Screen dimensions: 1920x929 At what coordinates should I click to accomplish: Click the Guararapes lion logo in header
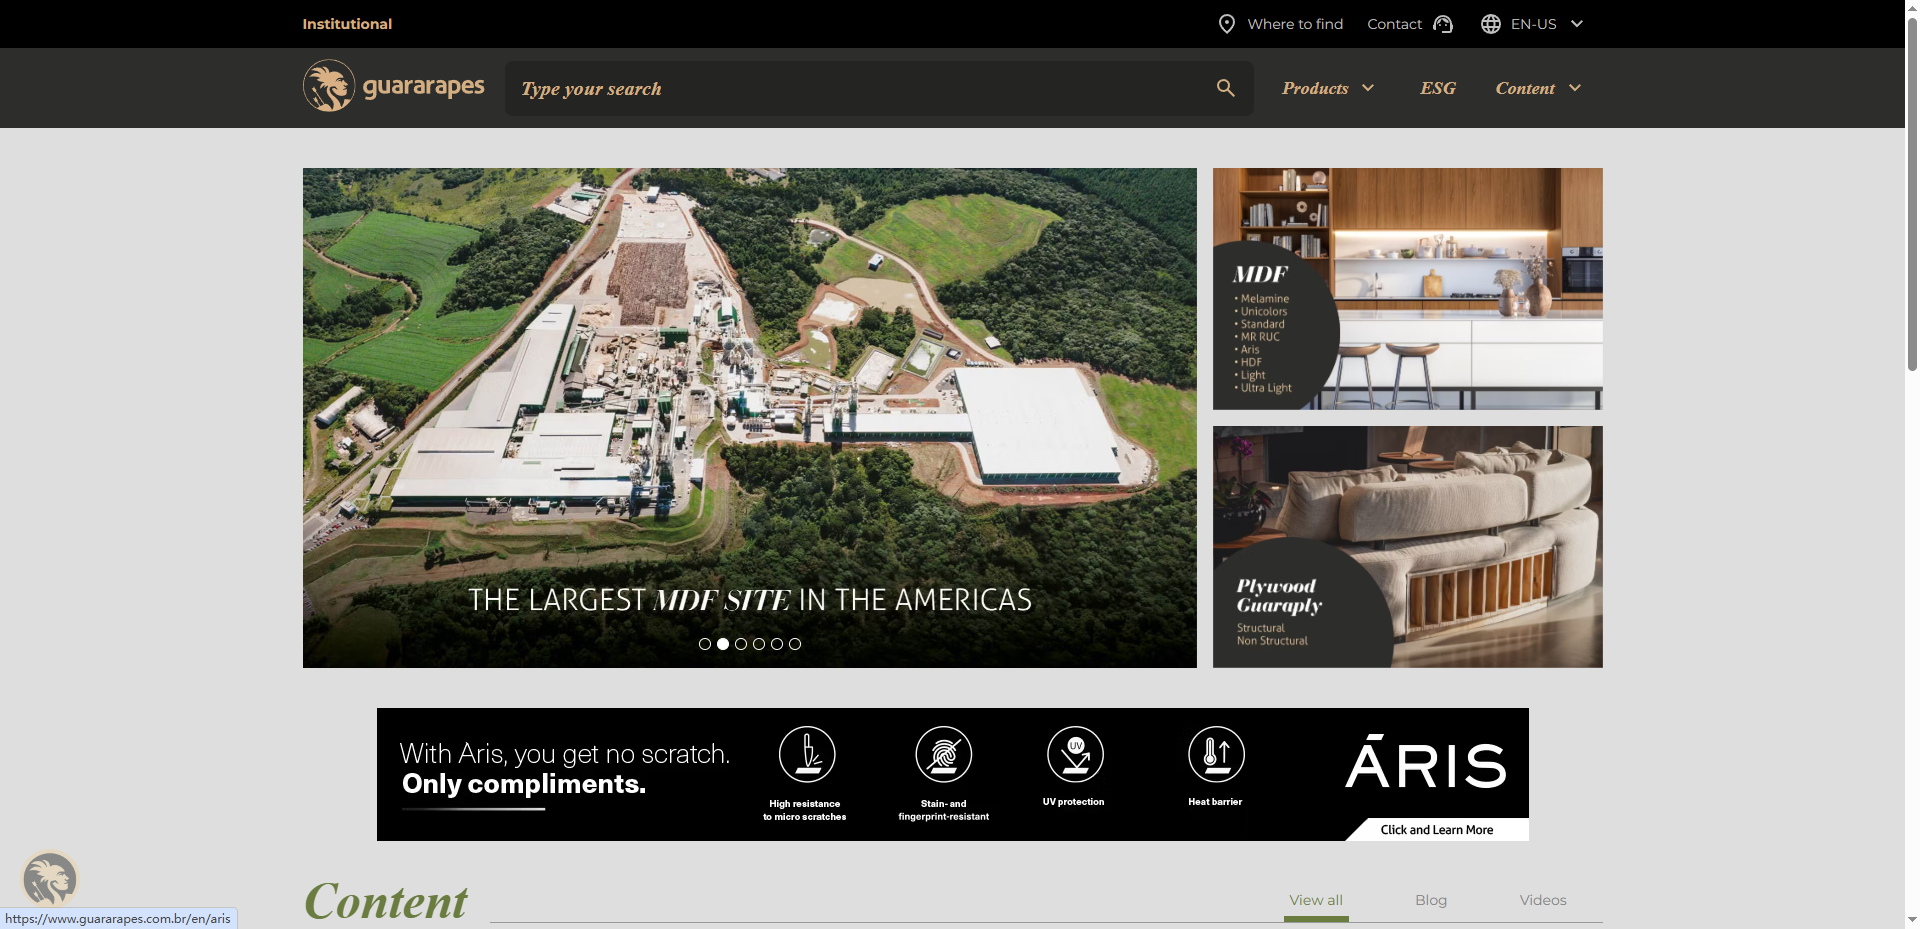coord(329,86)
